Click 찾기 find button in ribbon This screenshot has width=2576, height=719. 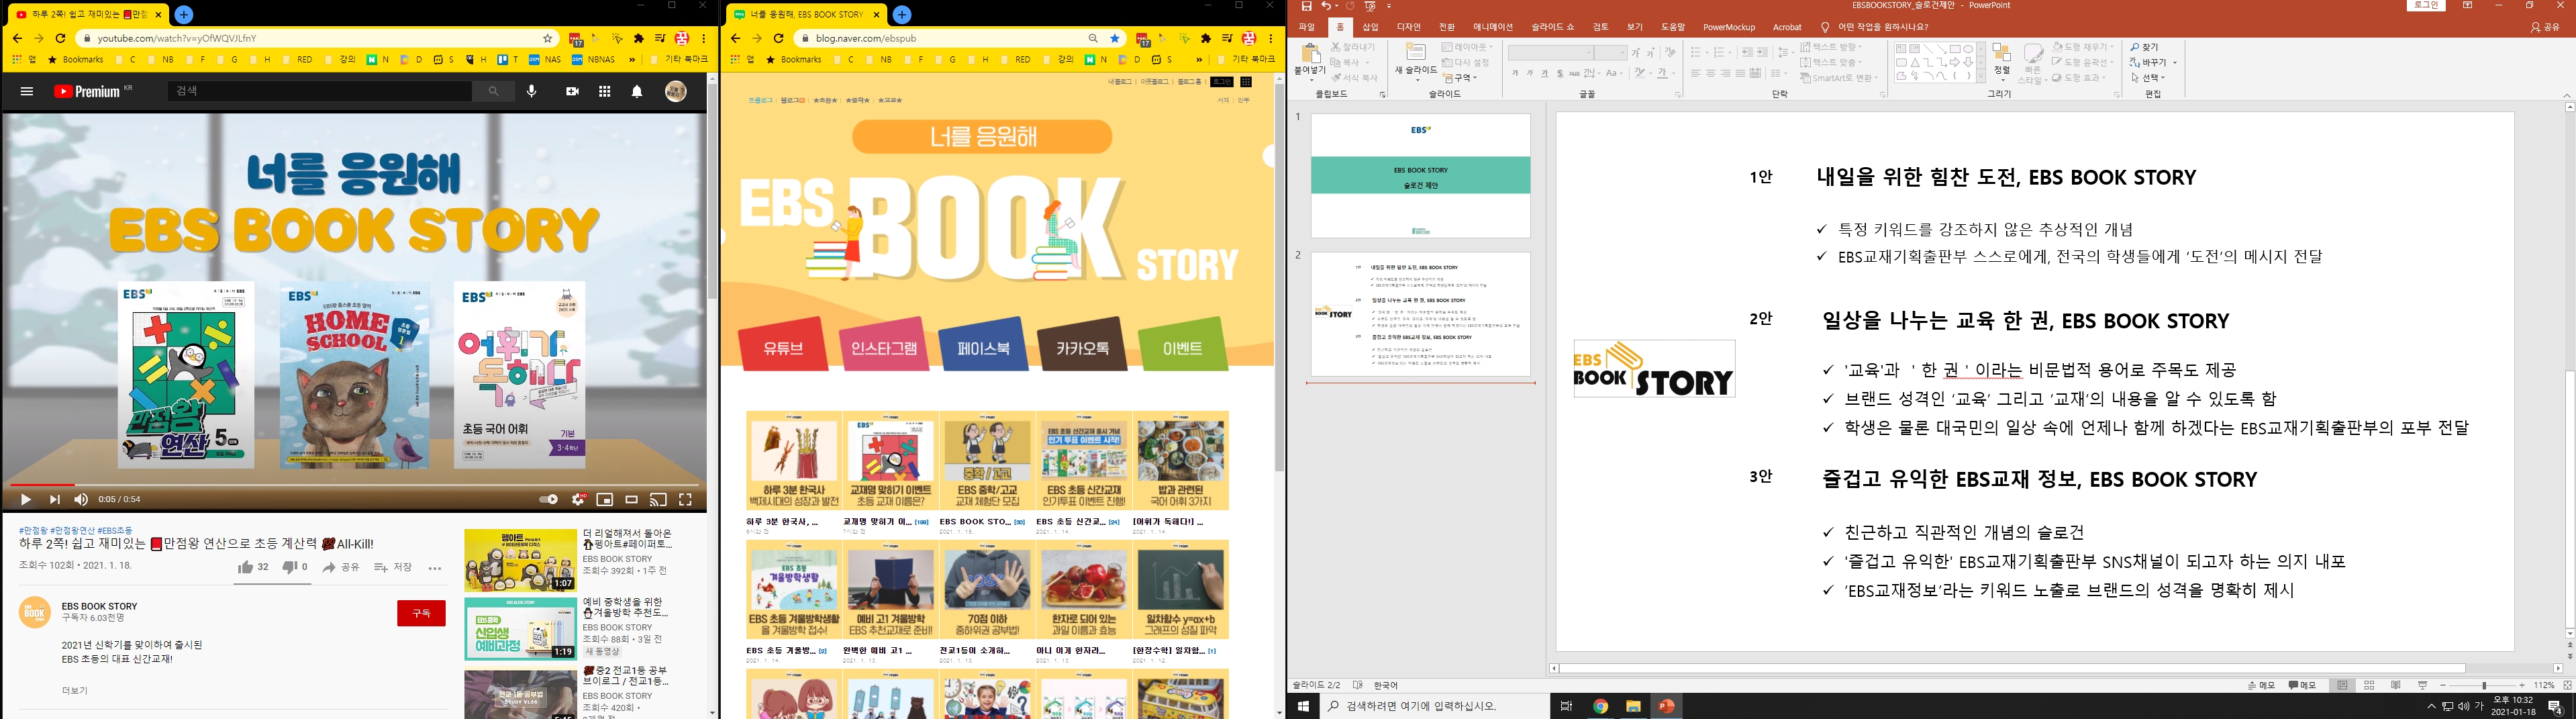[x=2144, y=47]
